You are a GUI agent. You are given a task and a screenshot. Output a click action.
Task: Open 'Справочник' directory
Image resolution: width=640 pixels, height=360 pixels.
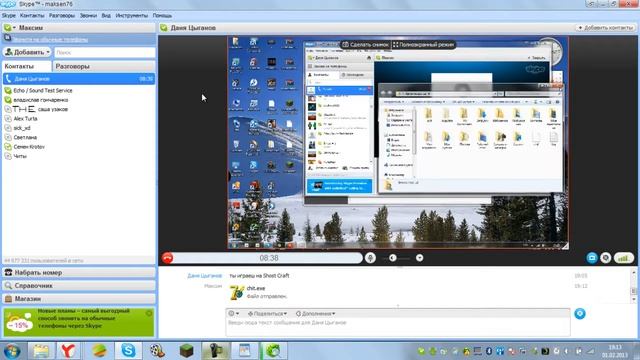coord(79,286)
